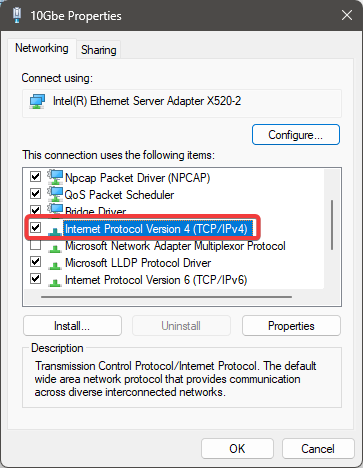Click the Install button
This screenshot has height=468, width=363.
click(x=72, y=326)
